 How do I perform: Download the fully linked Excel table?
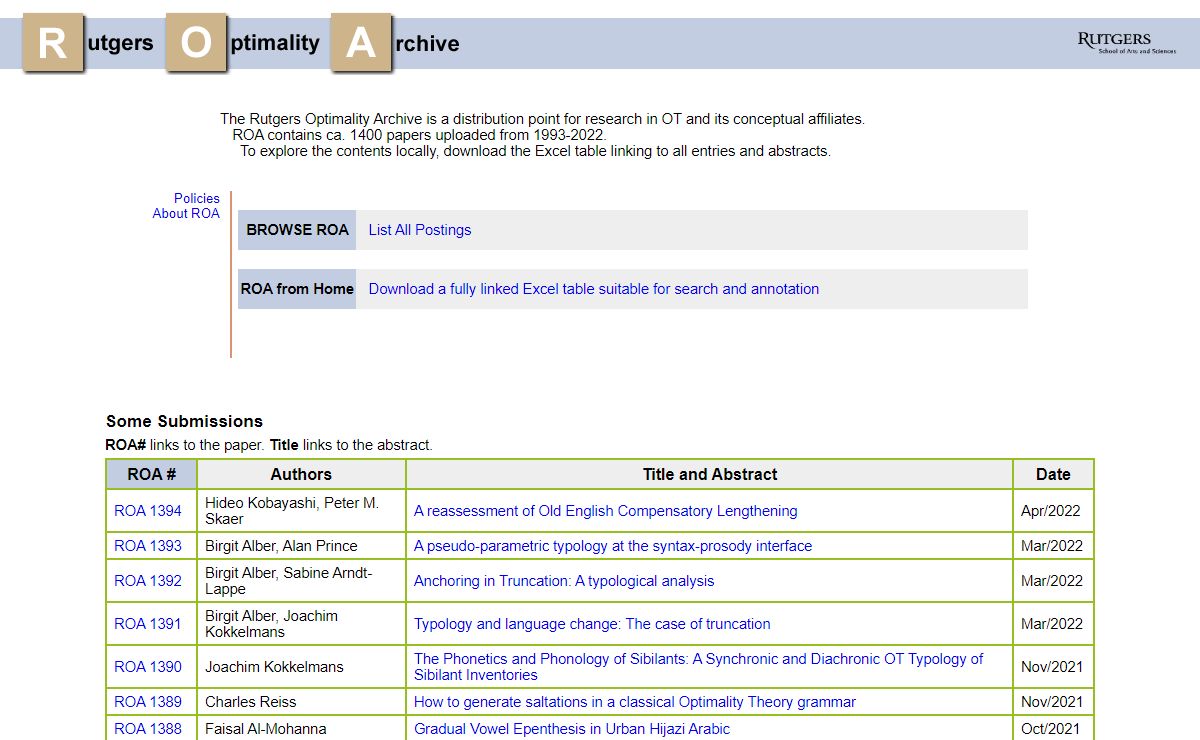pyautogui.click(x=594, y=289)
